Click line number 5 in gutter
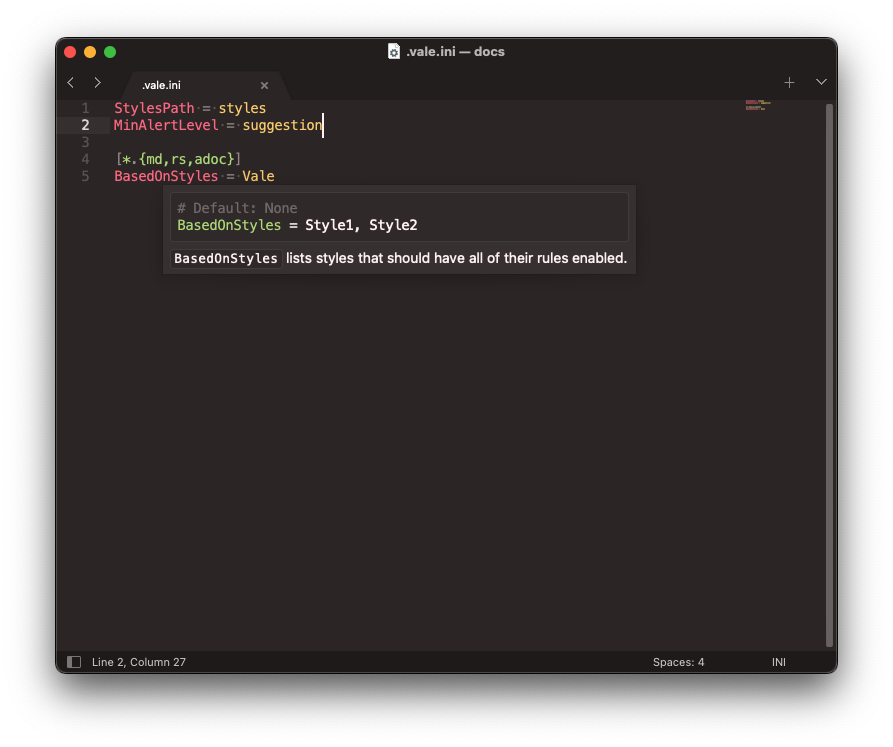 coord(85,176)
